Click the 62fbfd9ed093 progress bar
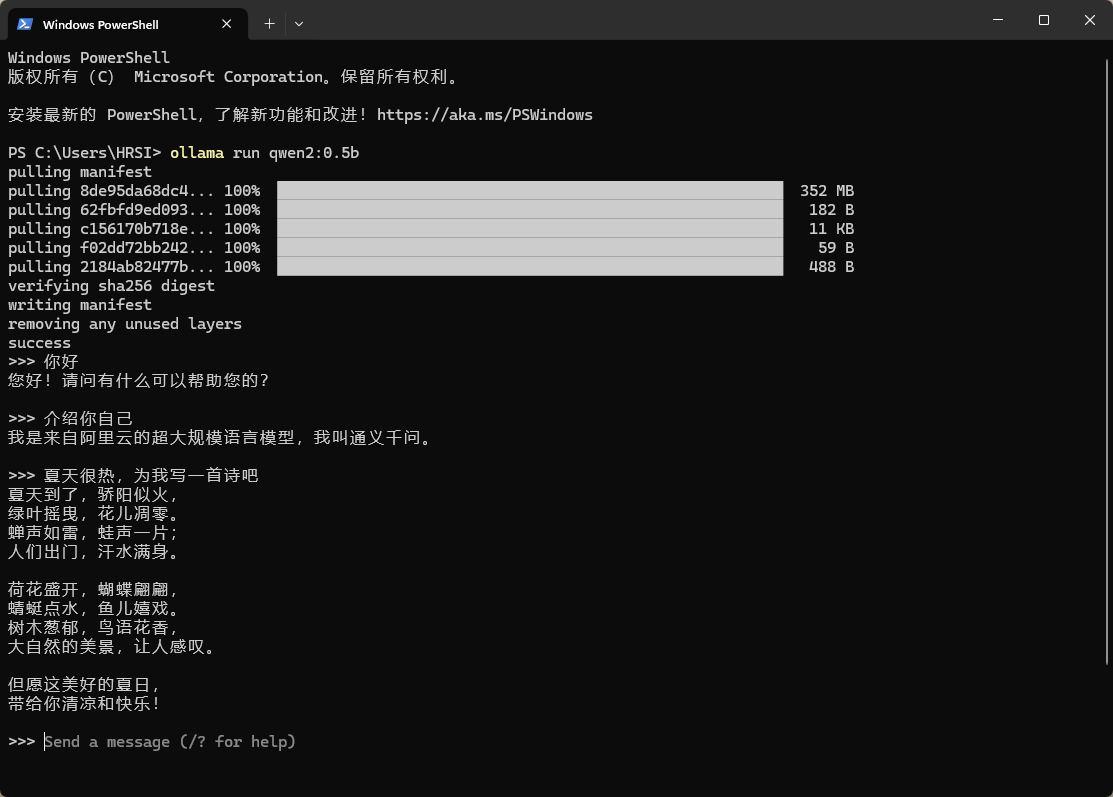 (x=530, y=209)
